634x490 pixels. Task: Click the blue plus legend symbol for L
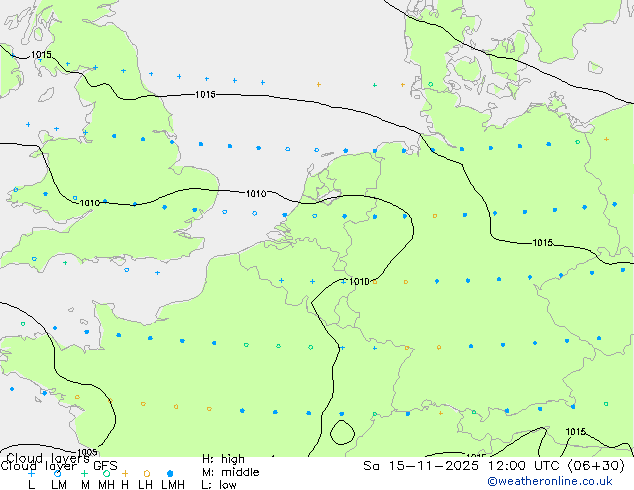(x=31, y=473)
